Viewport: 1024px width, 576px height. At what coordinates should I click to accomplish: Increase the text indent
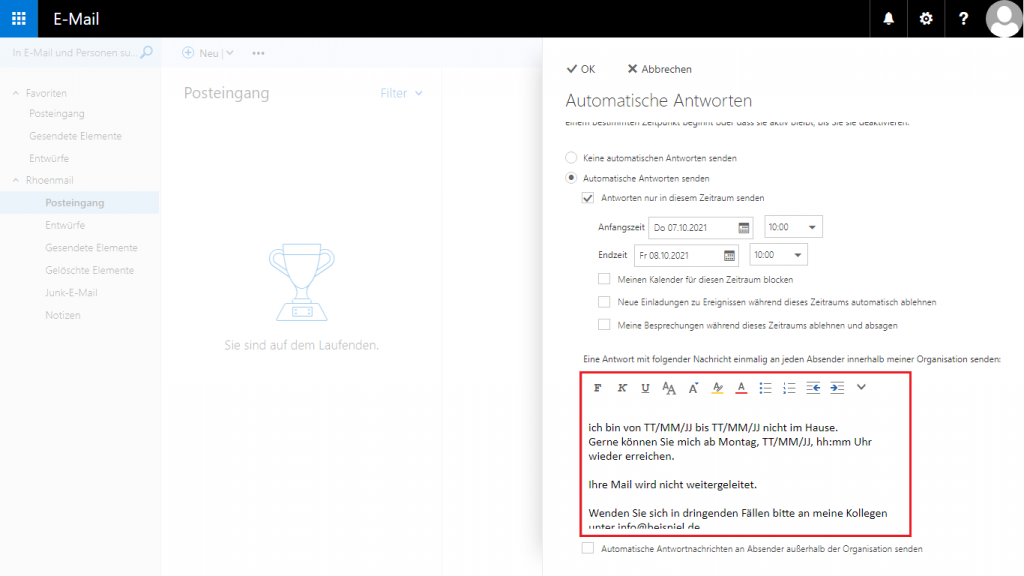tap(837, 388)
